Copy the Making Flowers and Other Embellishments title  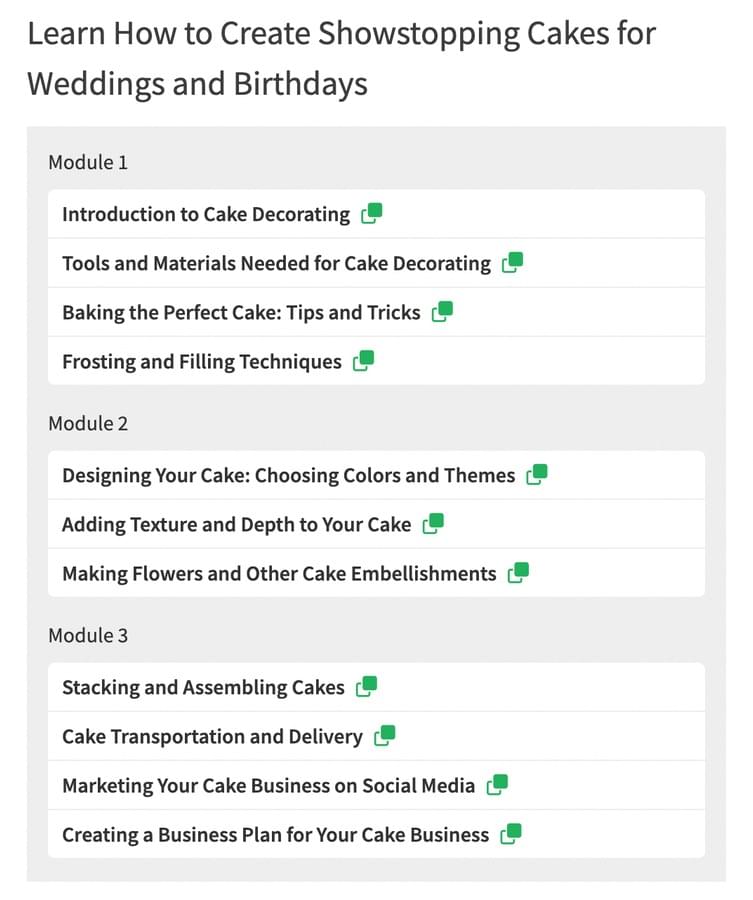(518, 573)
